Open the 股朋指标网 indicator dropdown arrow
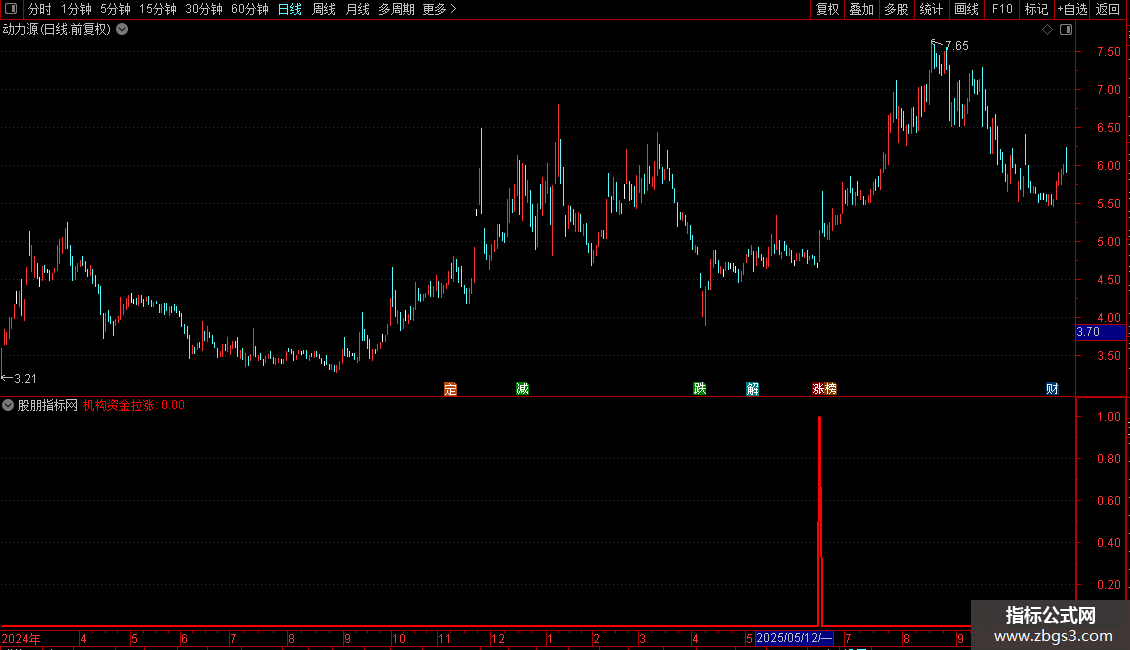 pos(8,406)
